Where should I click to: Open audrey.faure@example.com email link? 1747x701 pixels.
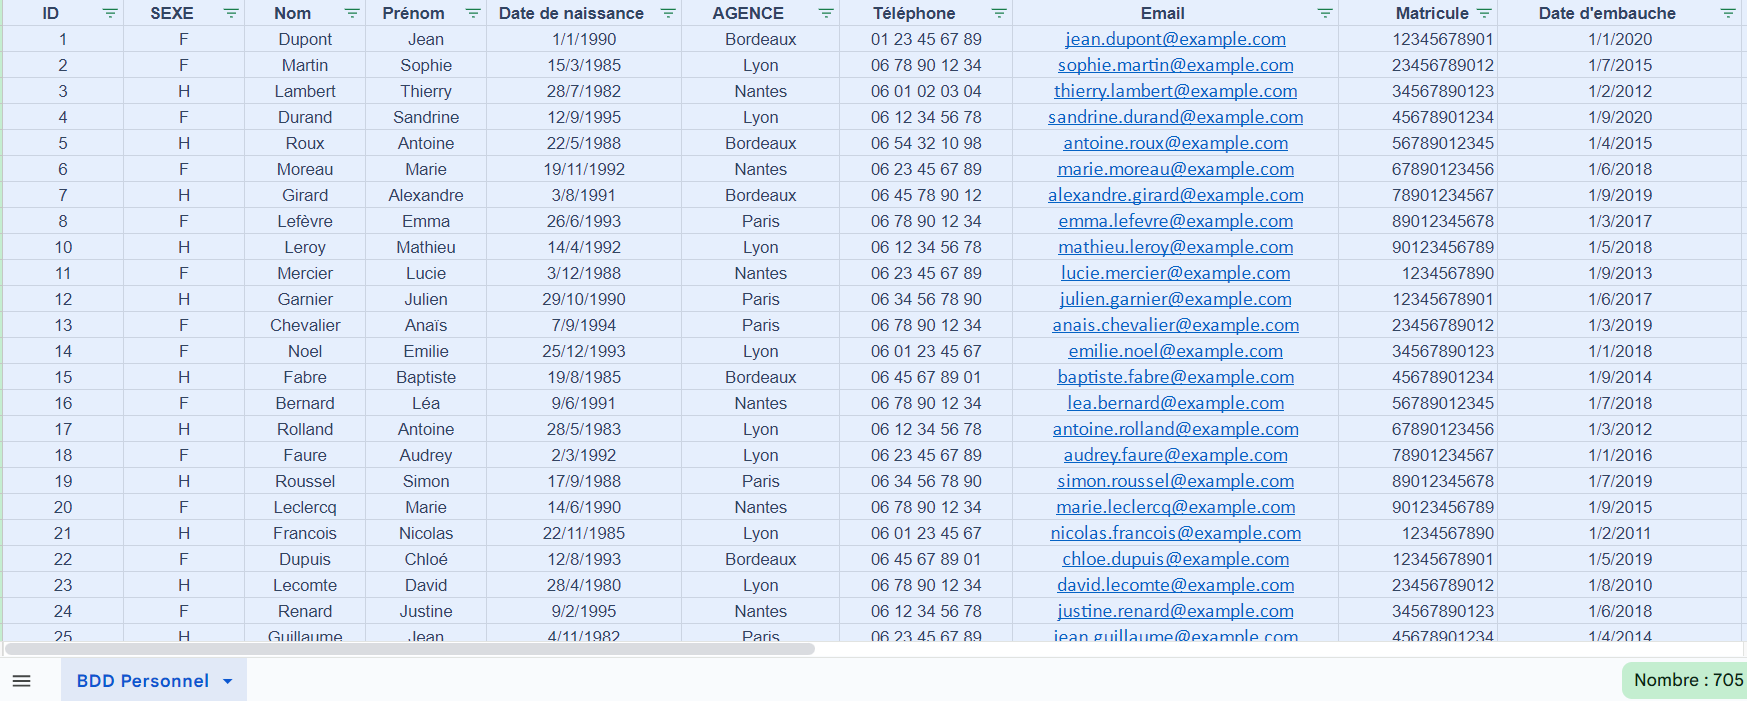[1175, 455]
